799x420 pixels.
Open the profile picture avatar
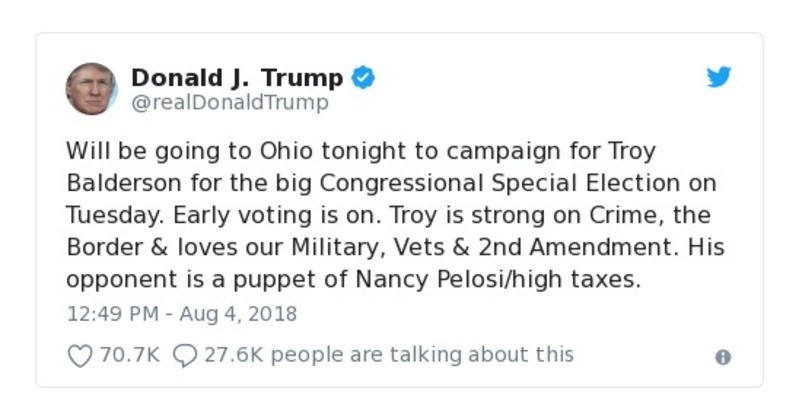92,88
